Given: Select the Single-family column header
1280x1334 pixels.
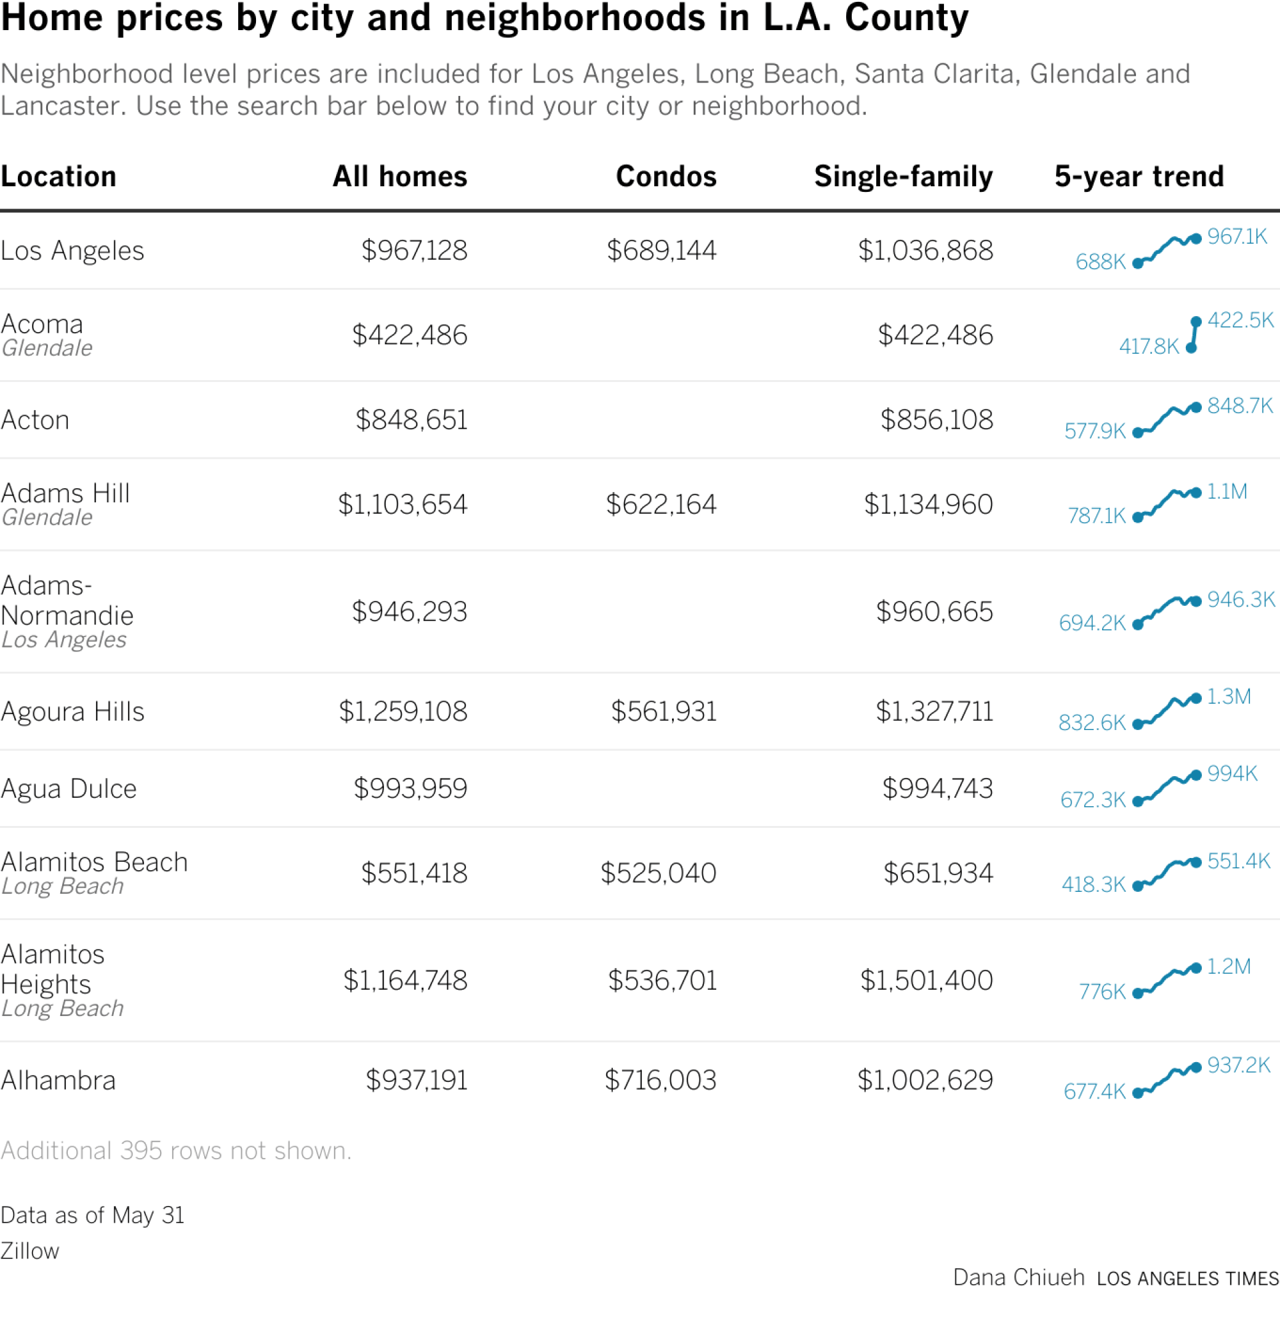Looking at the screenshot, I should point(903,177).
